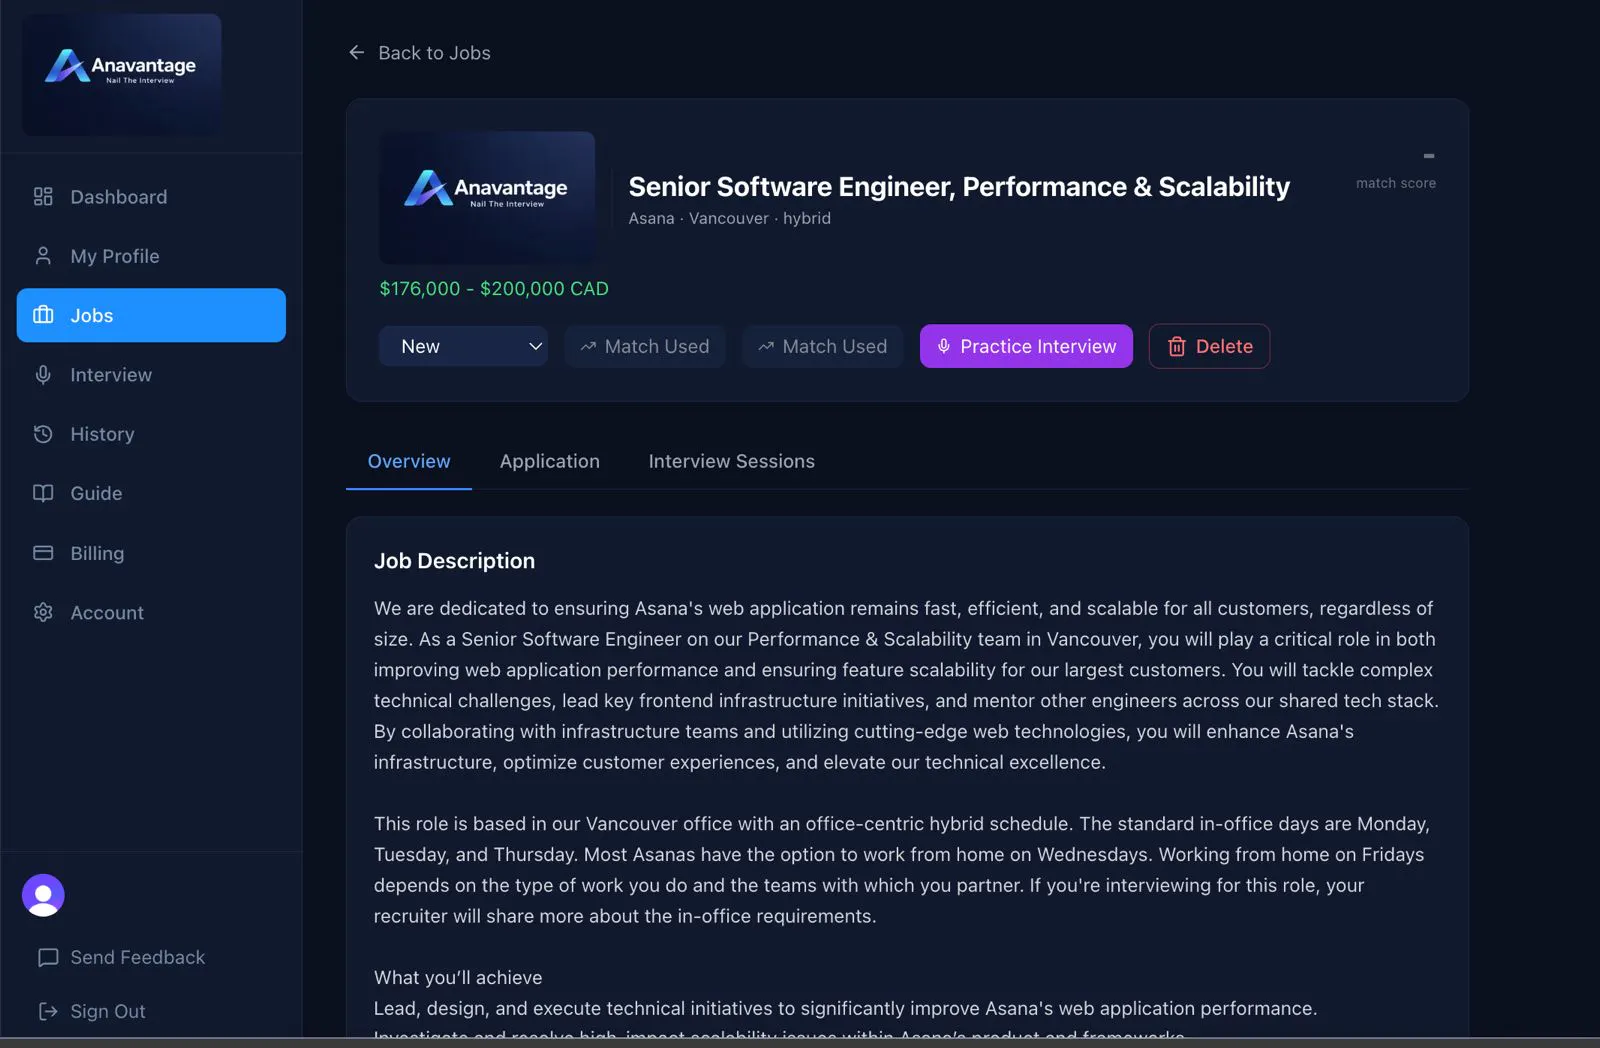Click the job title Senior Software Engineer
This screenshot has height=1048, width=1600.
(959, 187)
